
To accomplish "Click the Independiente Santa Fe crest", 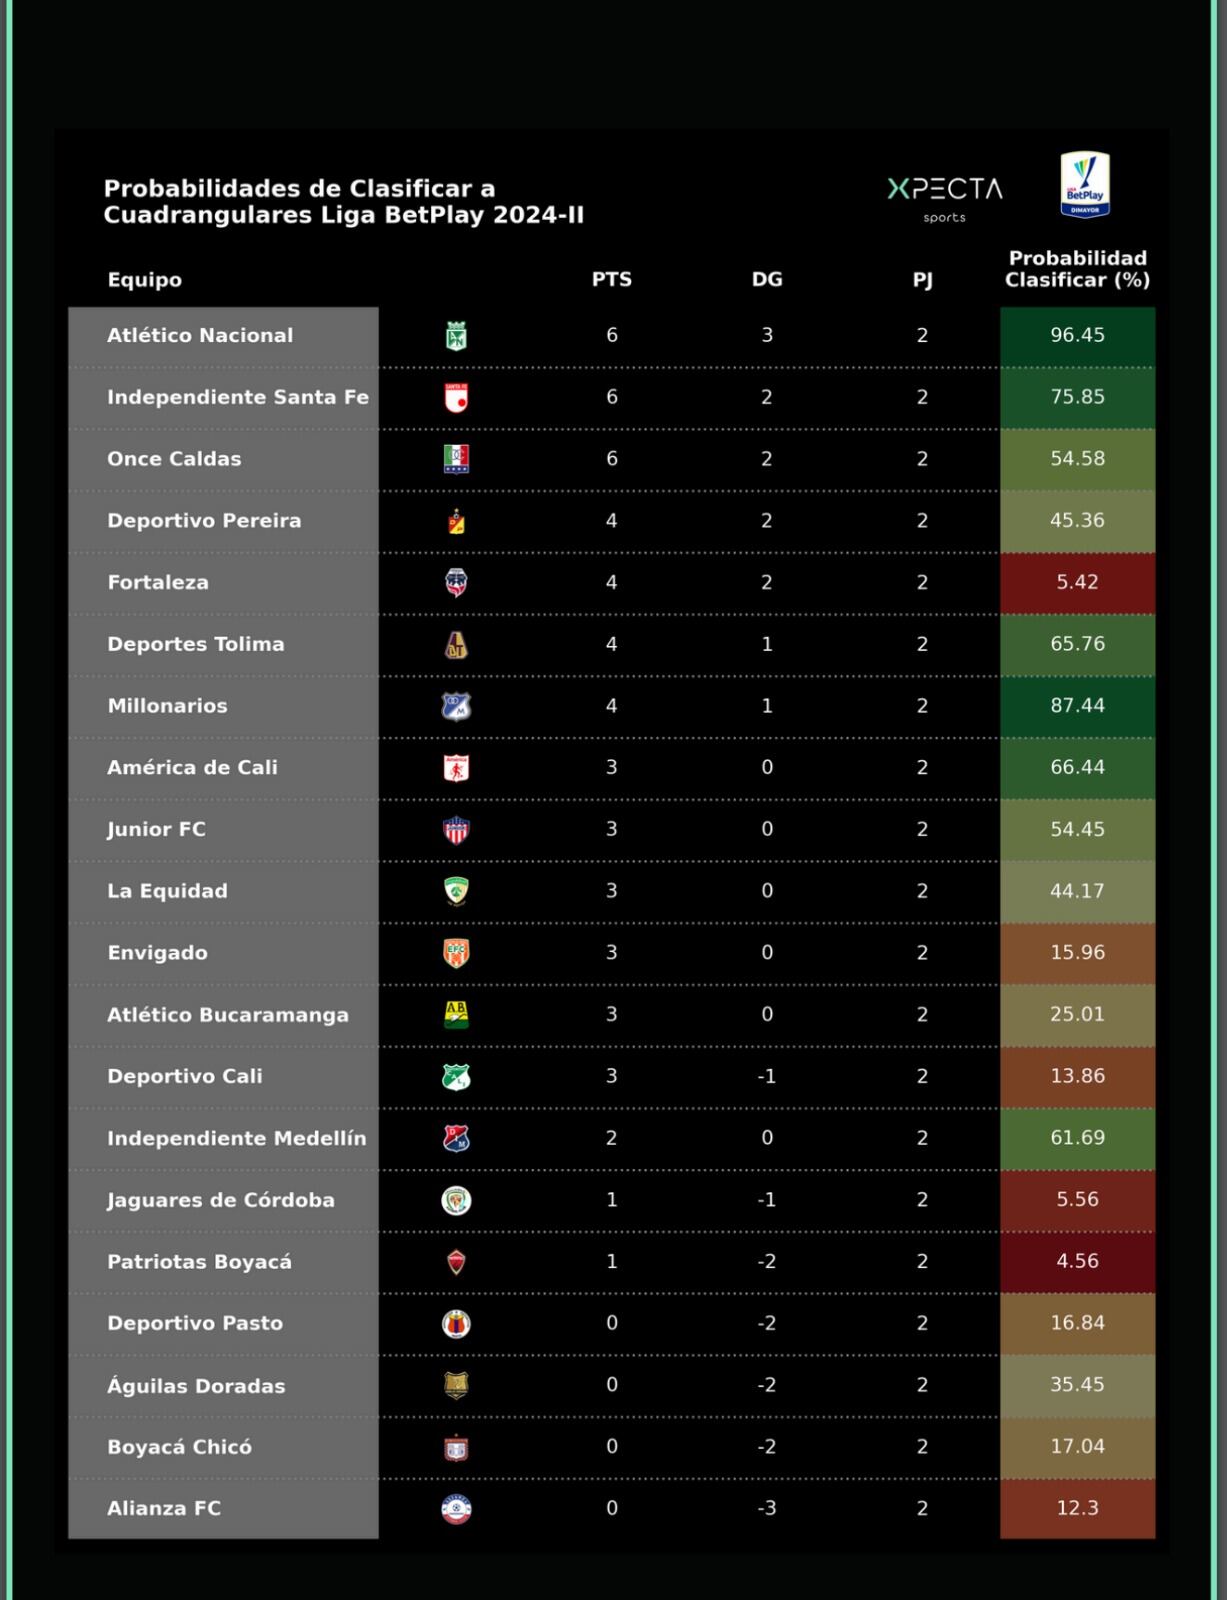I will 456,398.
